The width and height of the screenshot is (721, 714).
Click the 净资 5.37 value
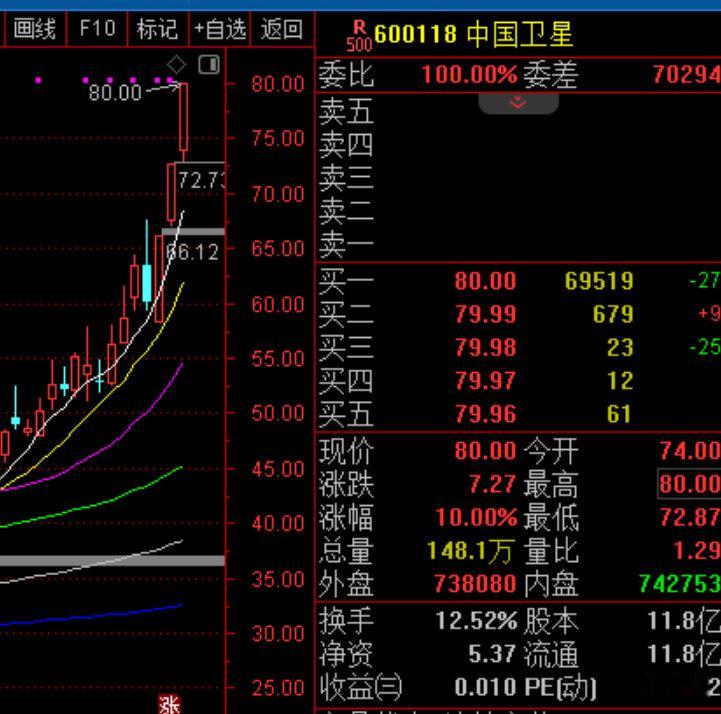coord(492,654)
